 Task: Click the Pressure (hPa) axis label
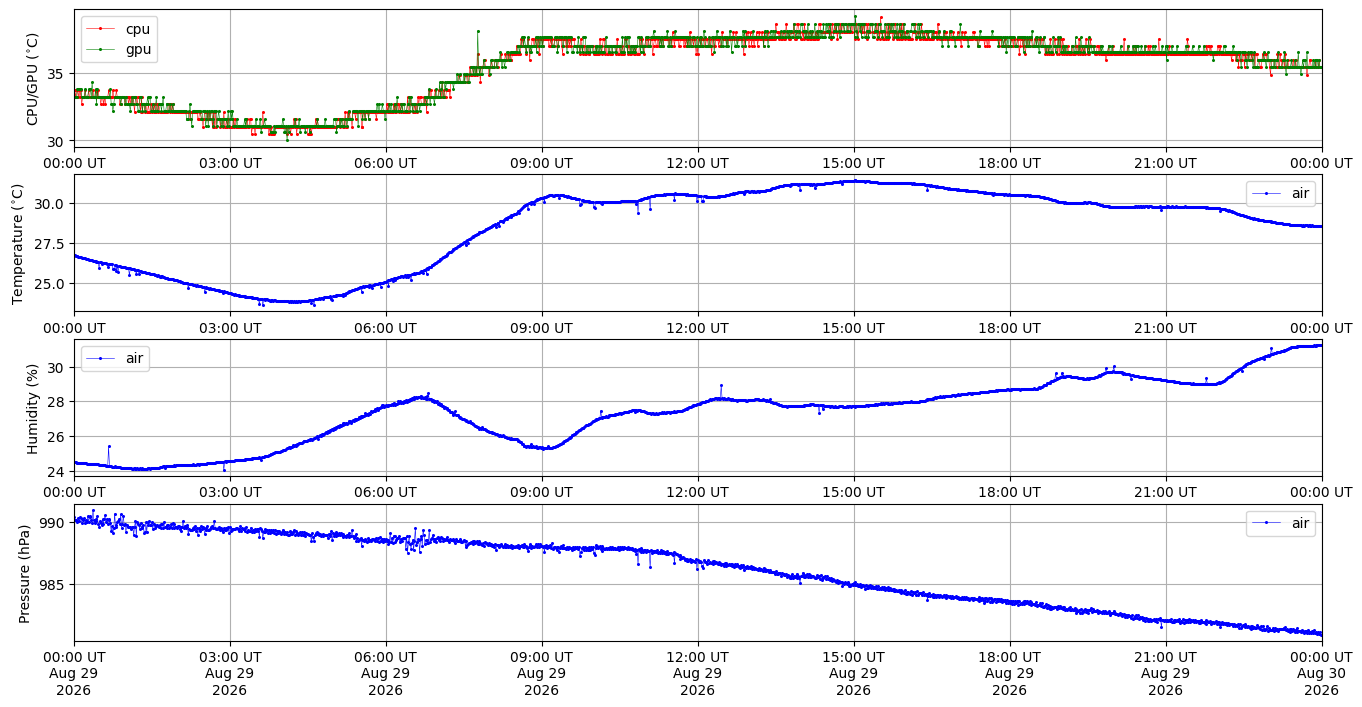pos(25,573)
